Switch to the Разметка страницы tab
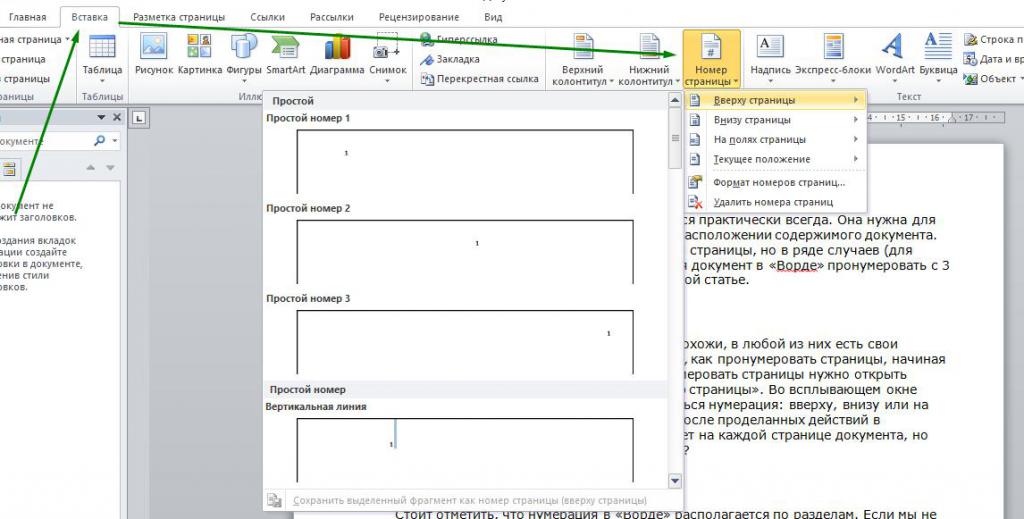The width and height of the screenshot is (1024, 519). [179, 17]
